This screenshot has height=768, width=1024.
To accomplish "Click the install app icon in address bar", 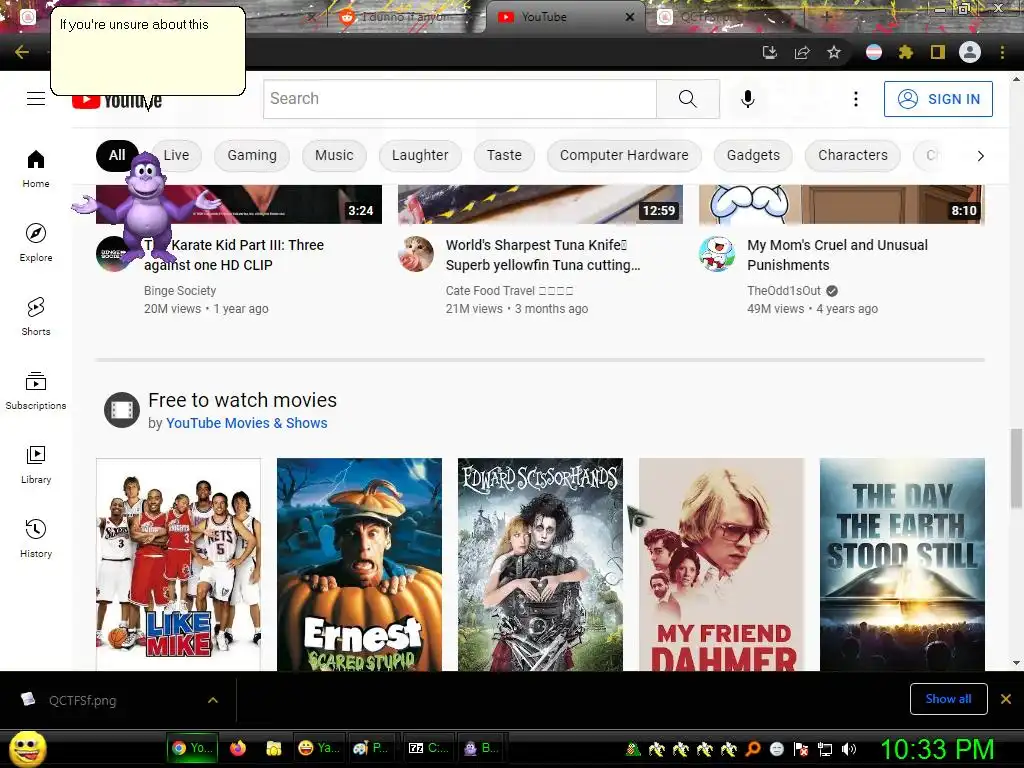I will tap(770, 52).
